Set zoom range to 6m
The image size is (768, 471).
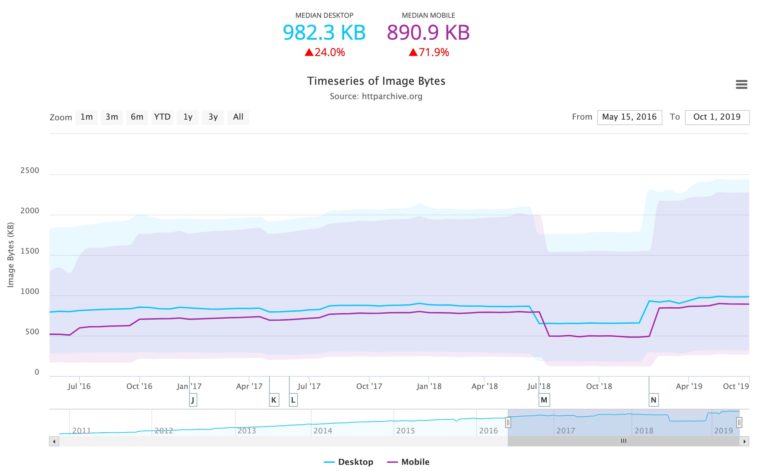click(137, 117)
